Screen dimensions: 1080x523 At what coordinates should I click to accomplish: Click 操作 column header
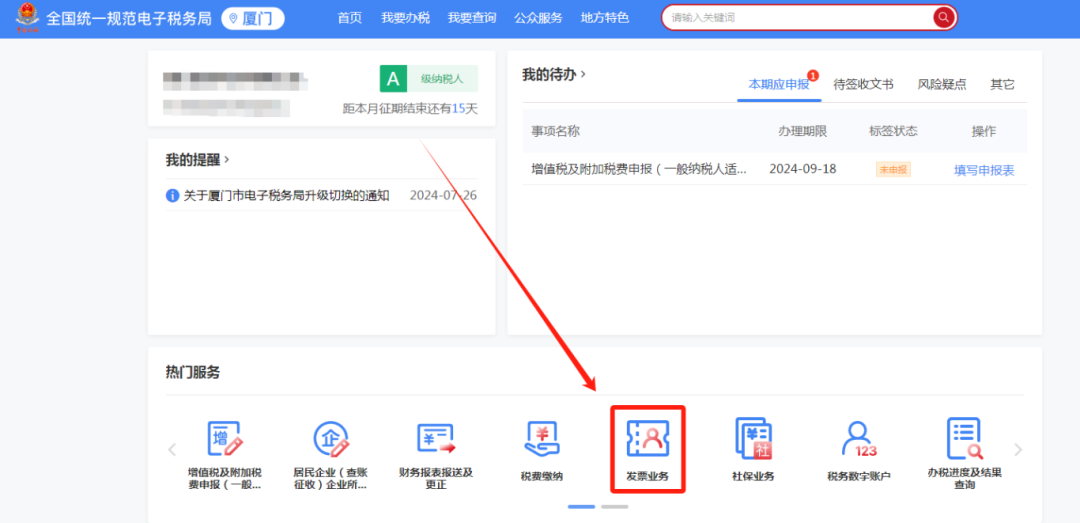tap(984, 131)
